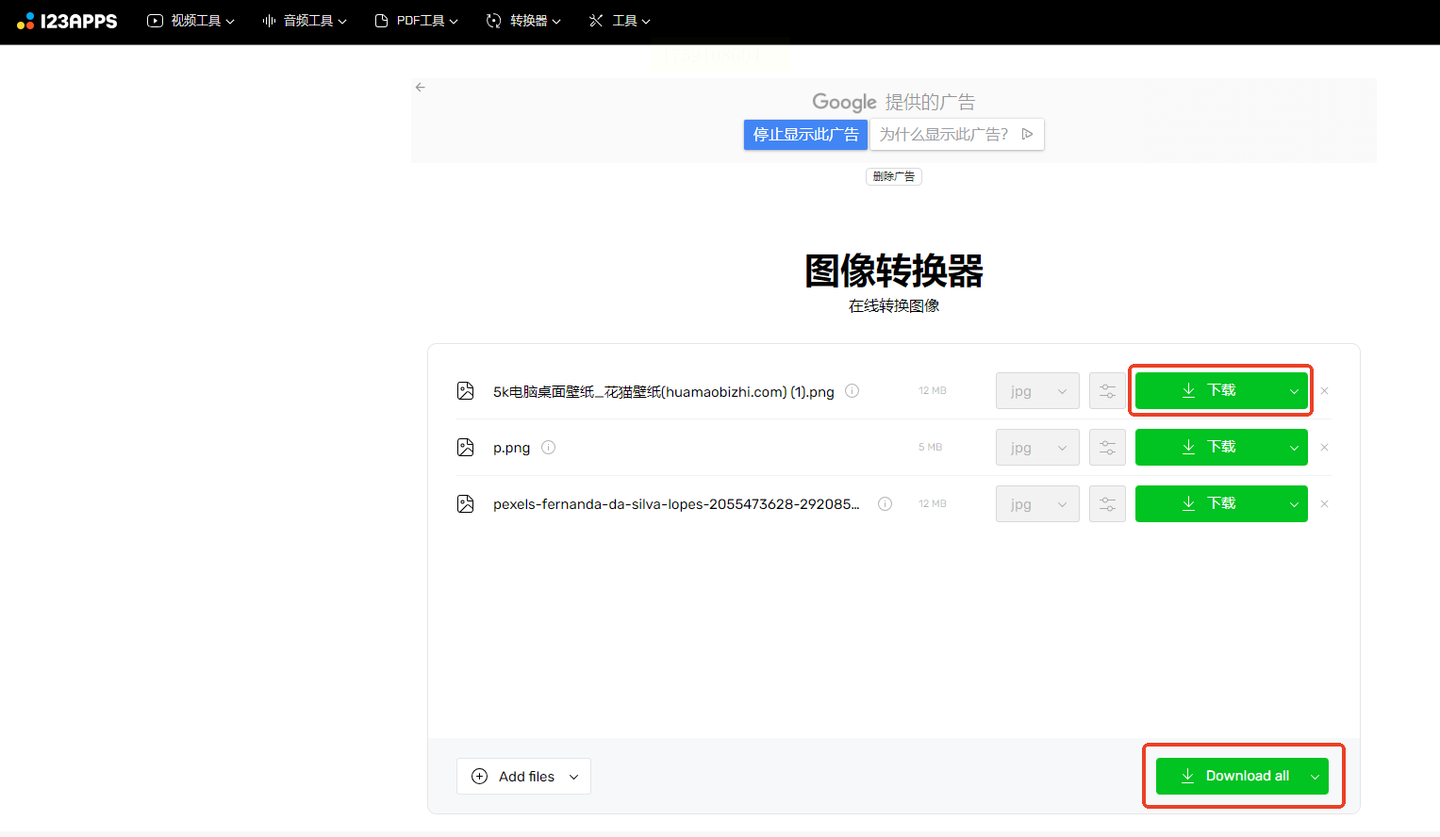Click the 123APPS logo
Screen dimensions: 1440x837
[67, 20]
